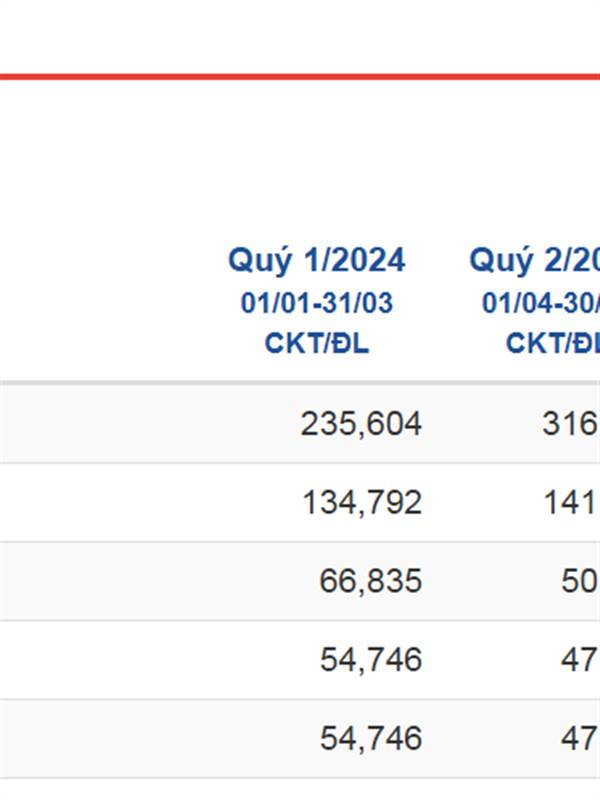The width and height of the screenshot is (600, 800).
Task: Select the 01/01-31/03 date range label
Action: [x=316, y=303]
